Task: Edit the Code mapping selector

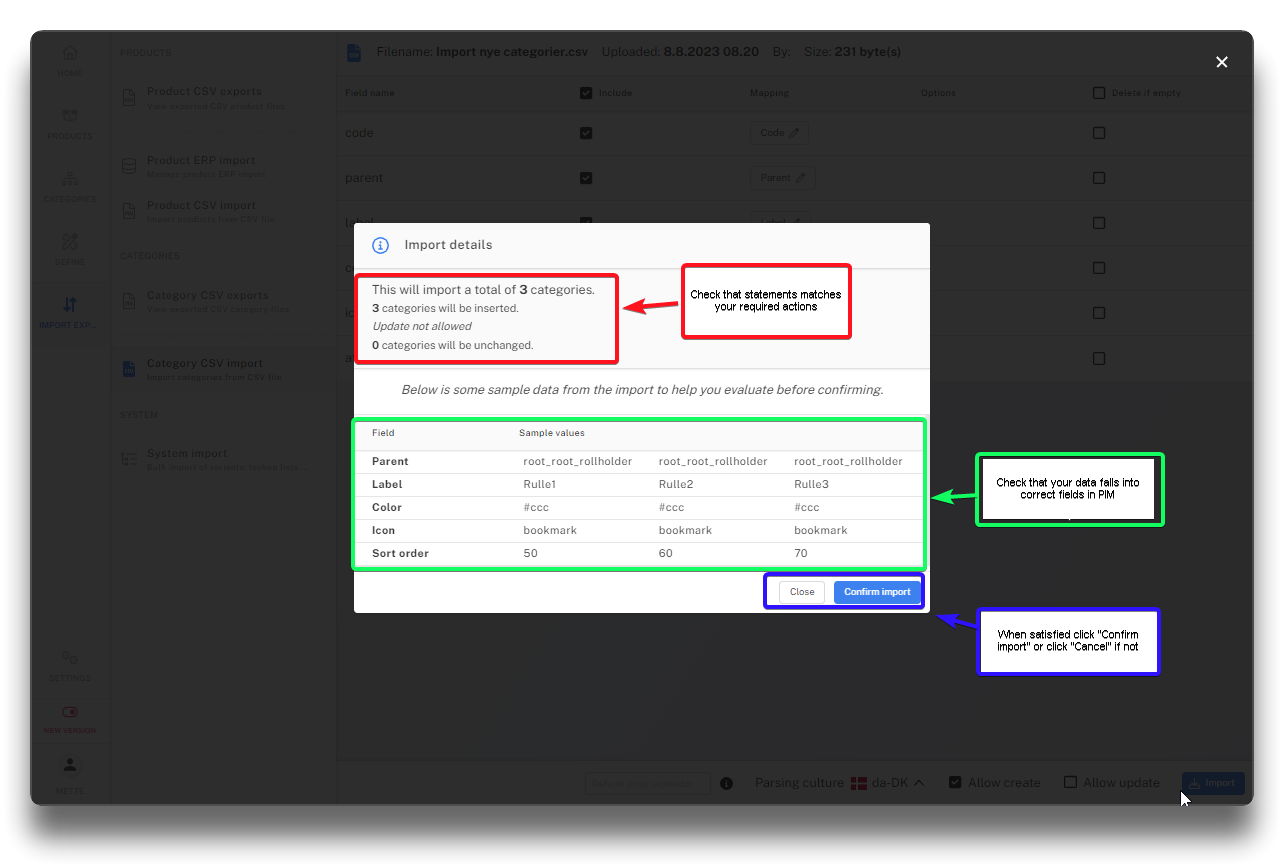Action: tap(779, 133)
